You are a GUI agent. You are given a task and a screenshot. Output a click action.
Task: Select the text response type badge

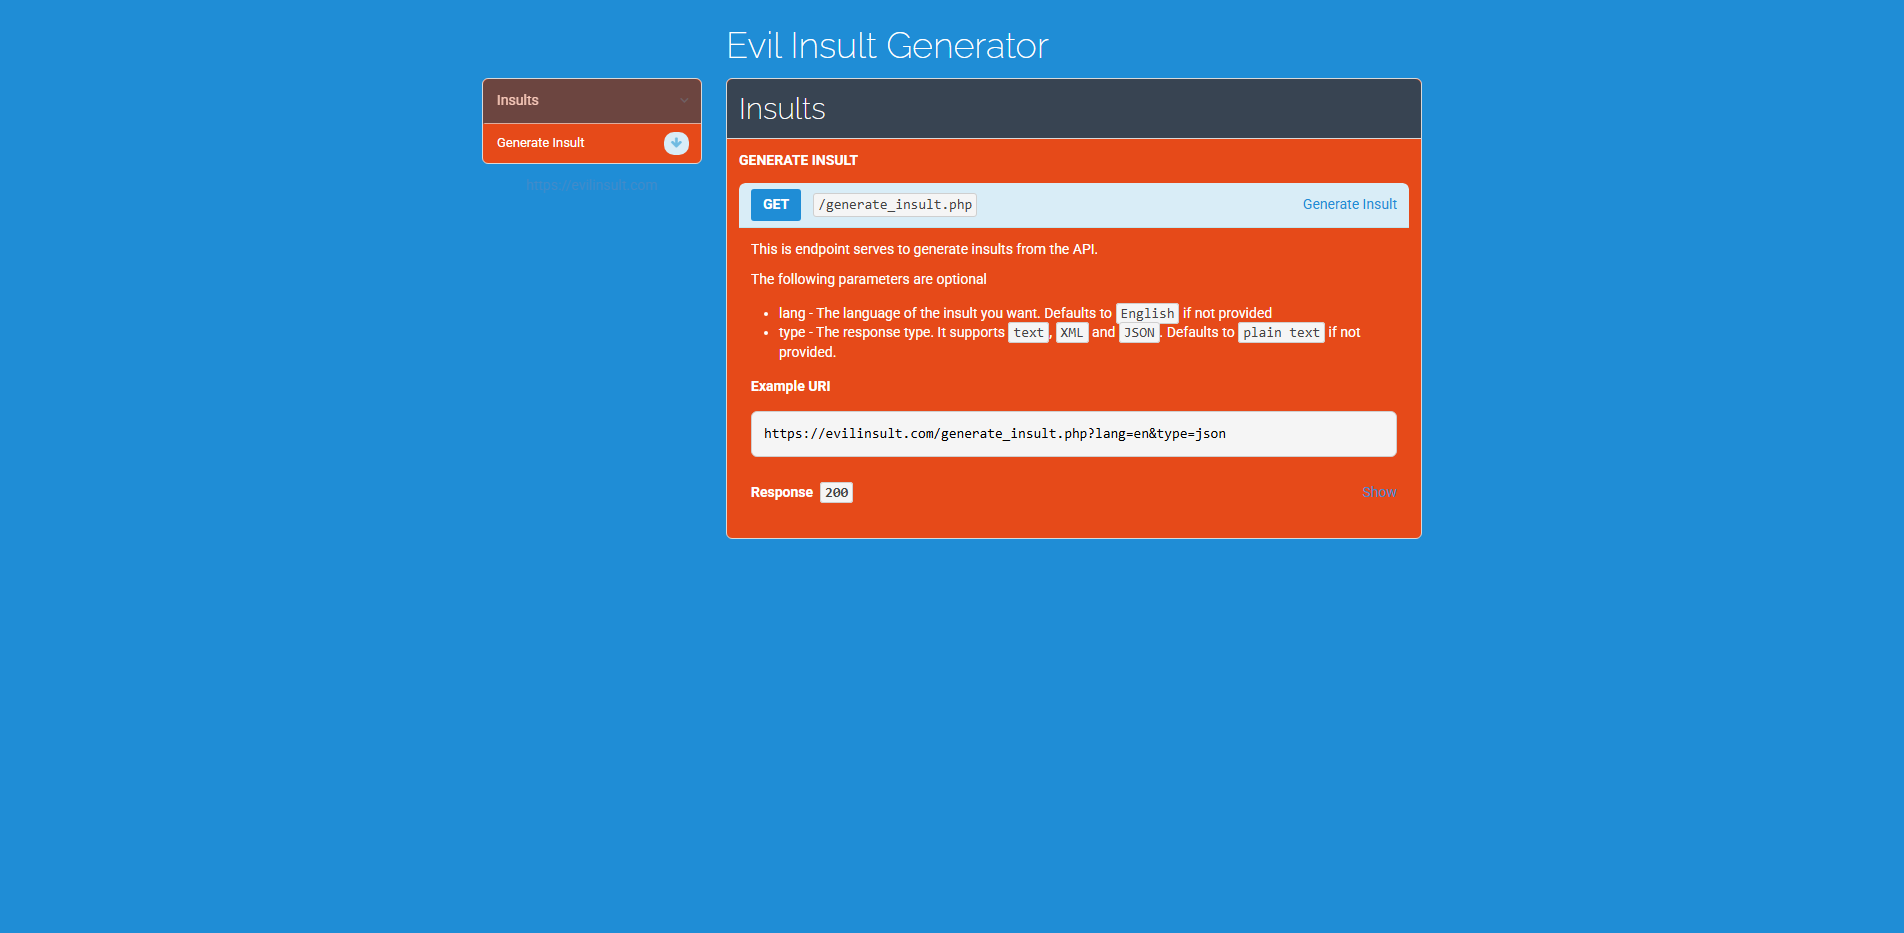(x=1028, y=332)
